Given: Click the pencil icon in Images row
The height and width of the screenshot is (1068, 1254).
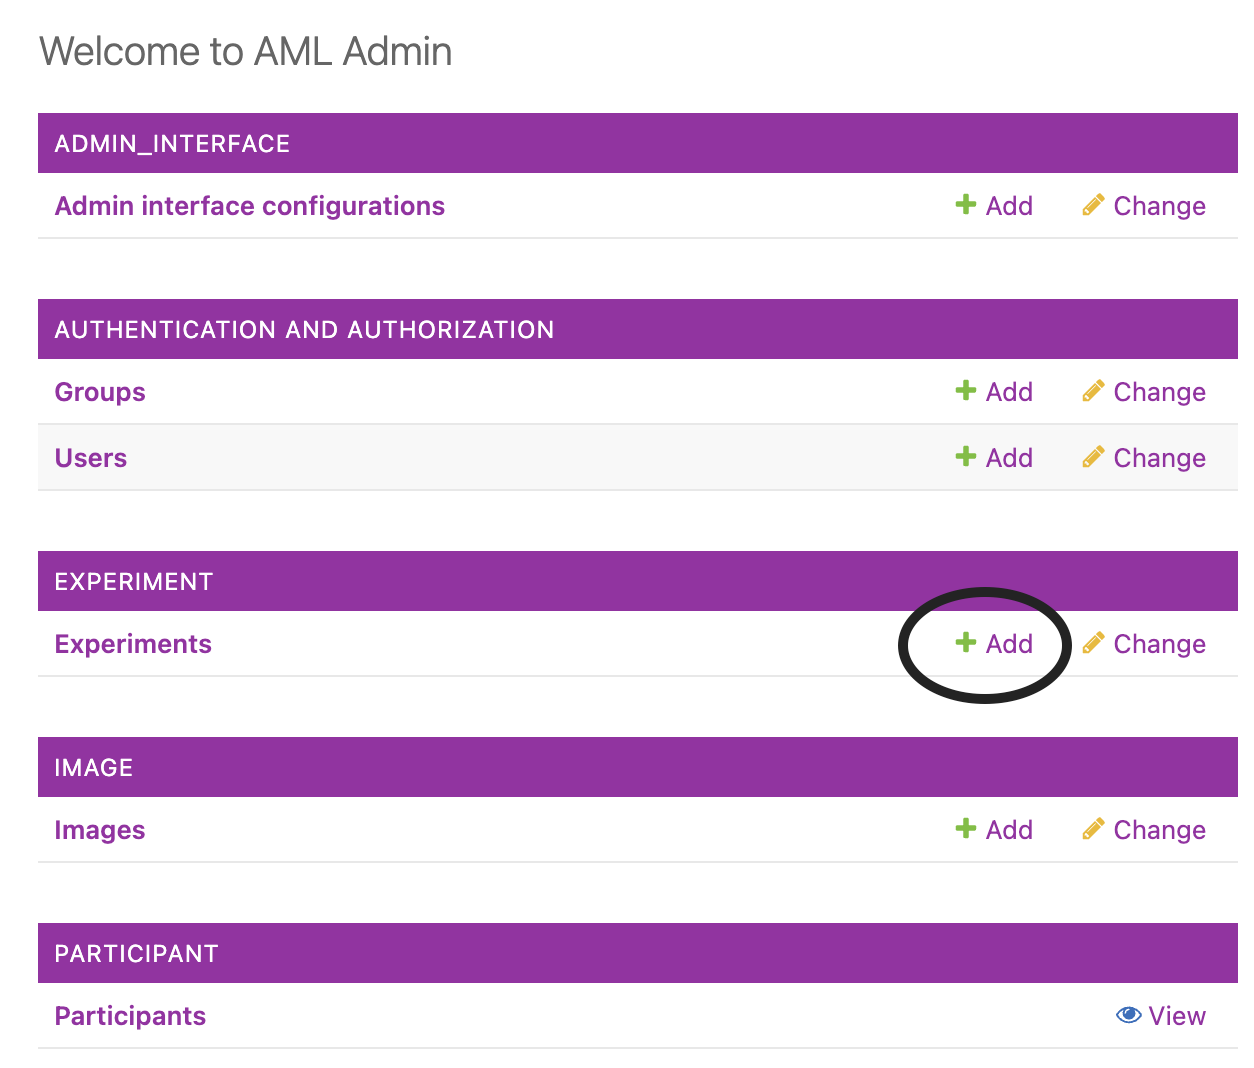Looking at the screenshot, I should click(x=1093, y=829).
